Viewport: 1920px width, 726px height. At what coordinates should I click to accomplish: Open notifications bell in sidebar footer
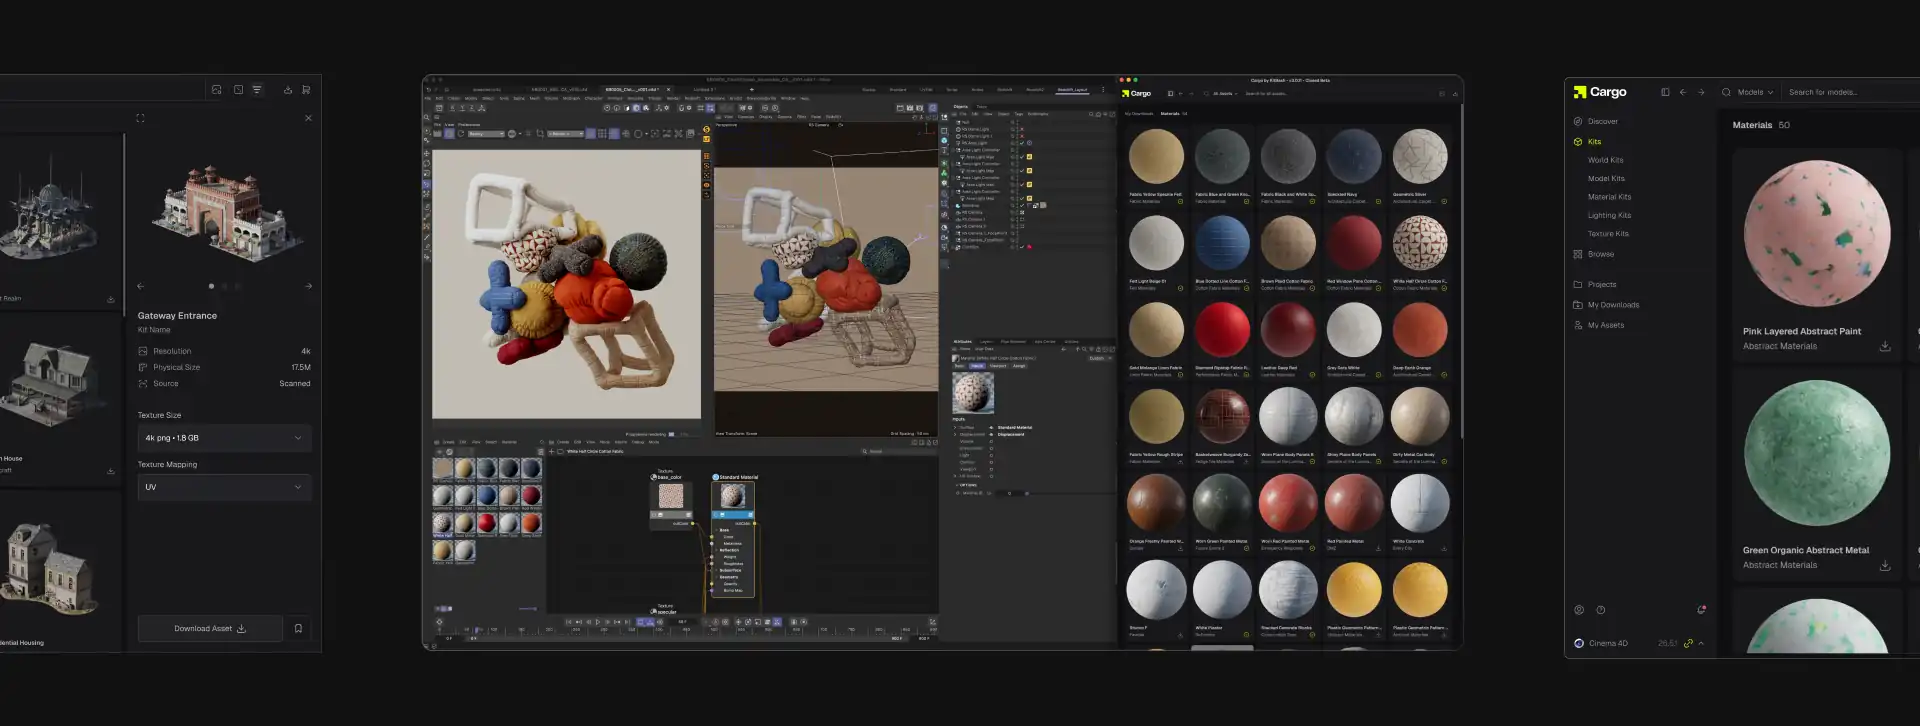1701,610
